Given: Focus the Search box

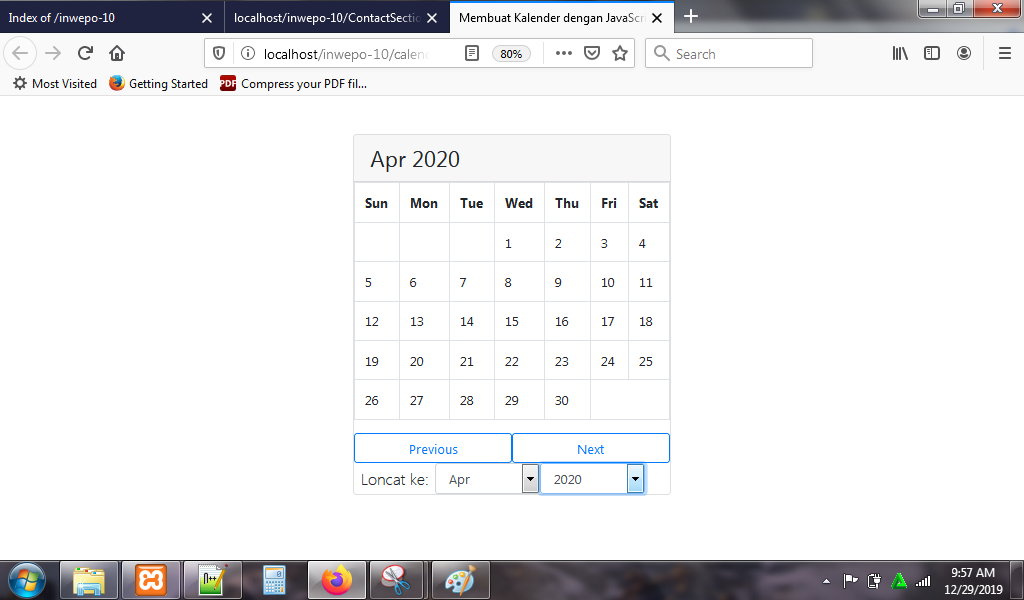Looking at the screenshot, I should click(x=729, y=54).
